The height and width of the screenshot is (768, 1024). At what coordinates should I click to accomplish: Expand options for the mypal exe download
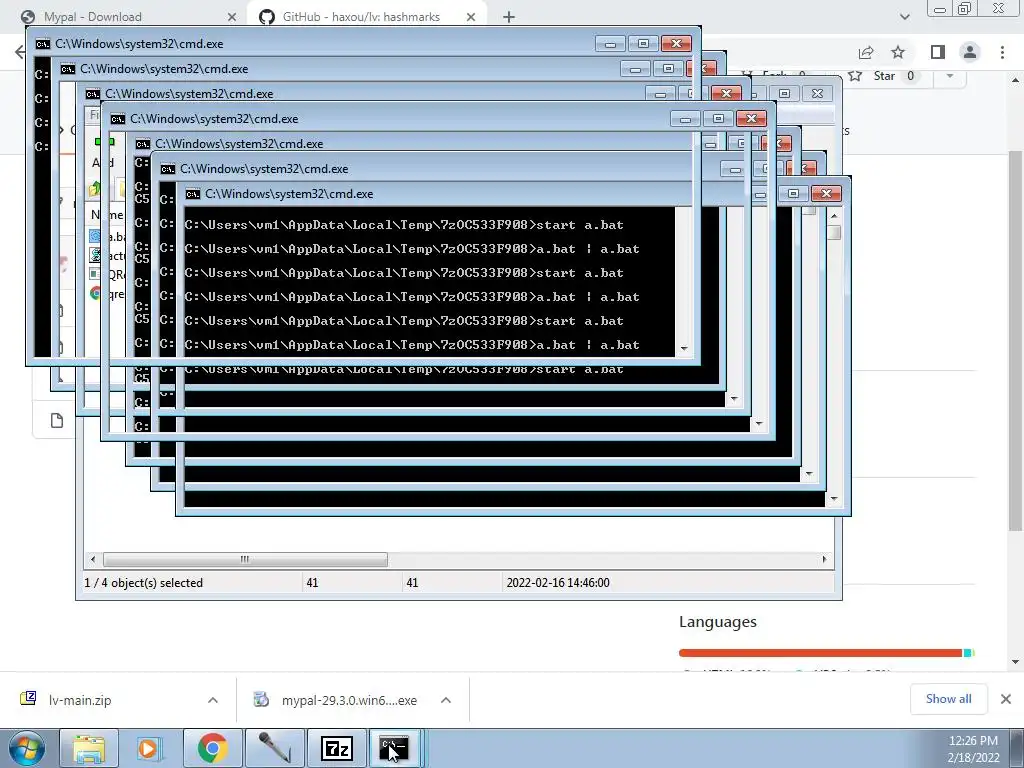[446, 700]
